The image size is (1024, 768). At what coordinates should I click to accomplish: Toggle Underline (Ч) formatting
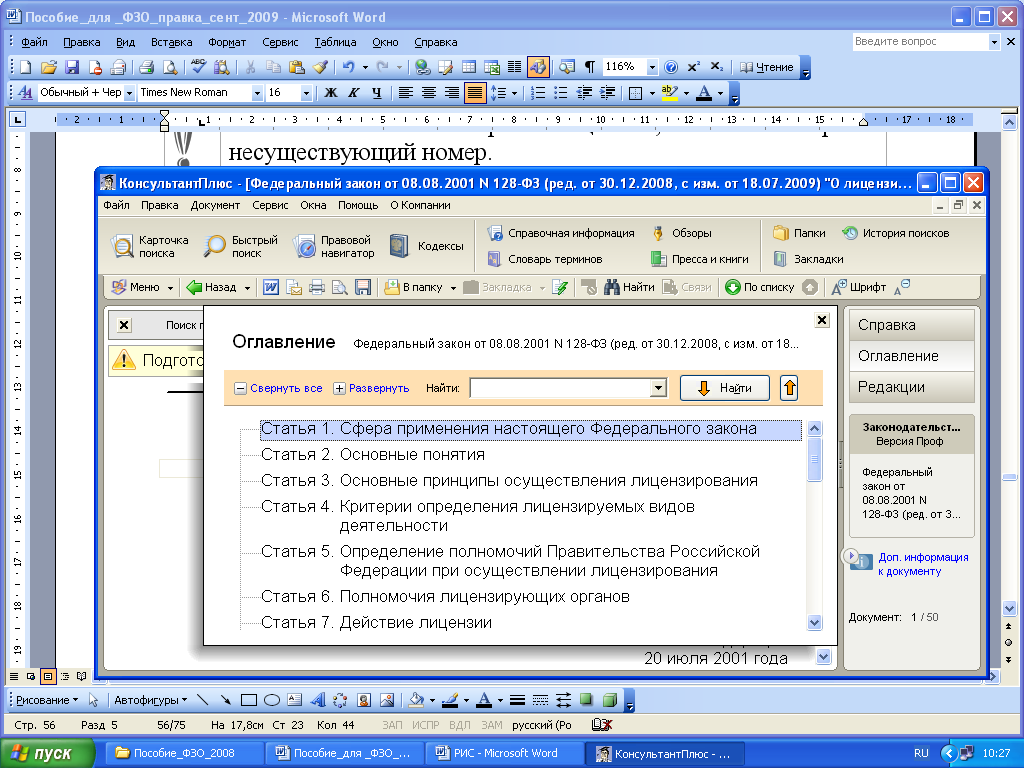(377, 93)
